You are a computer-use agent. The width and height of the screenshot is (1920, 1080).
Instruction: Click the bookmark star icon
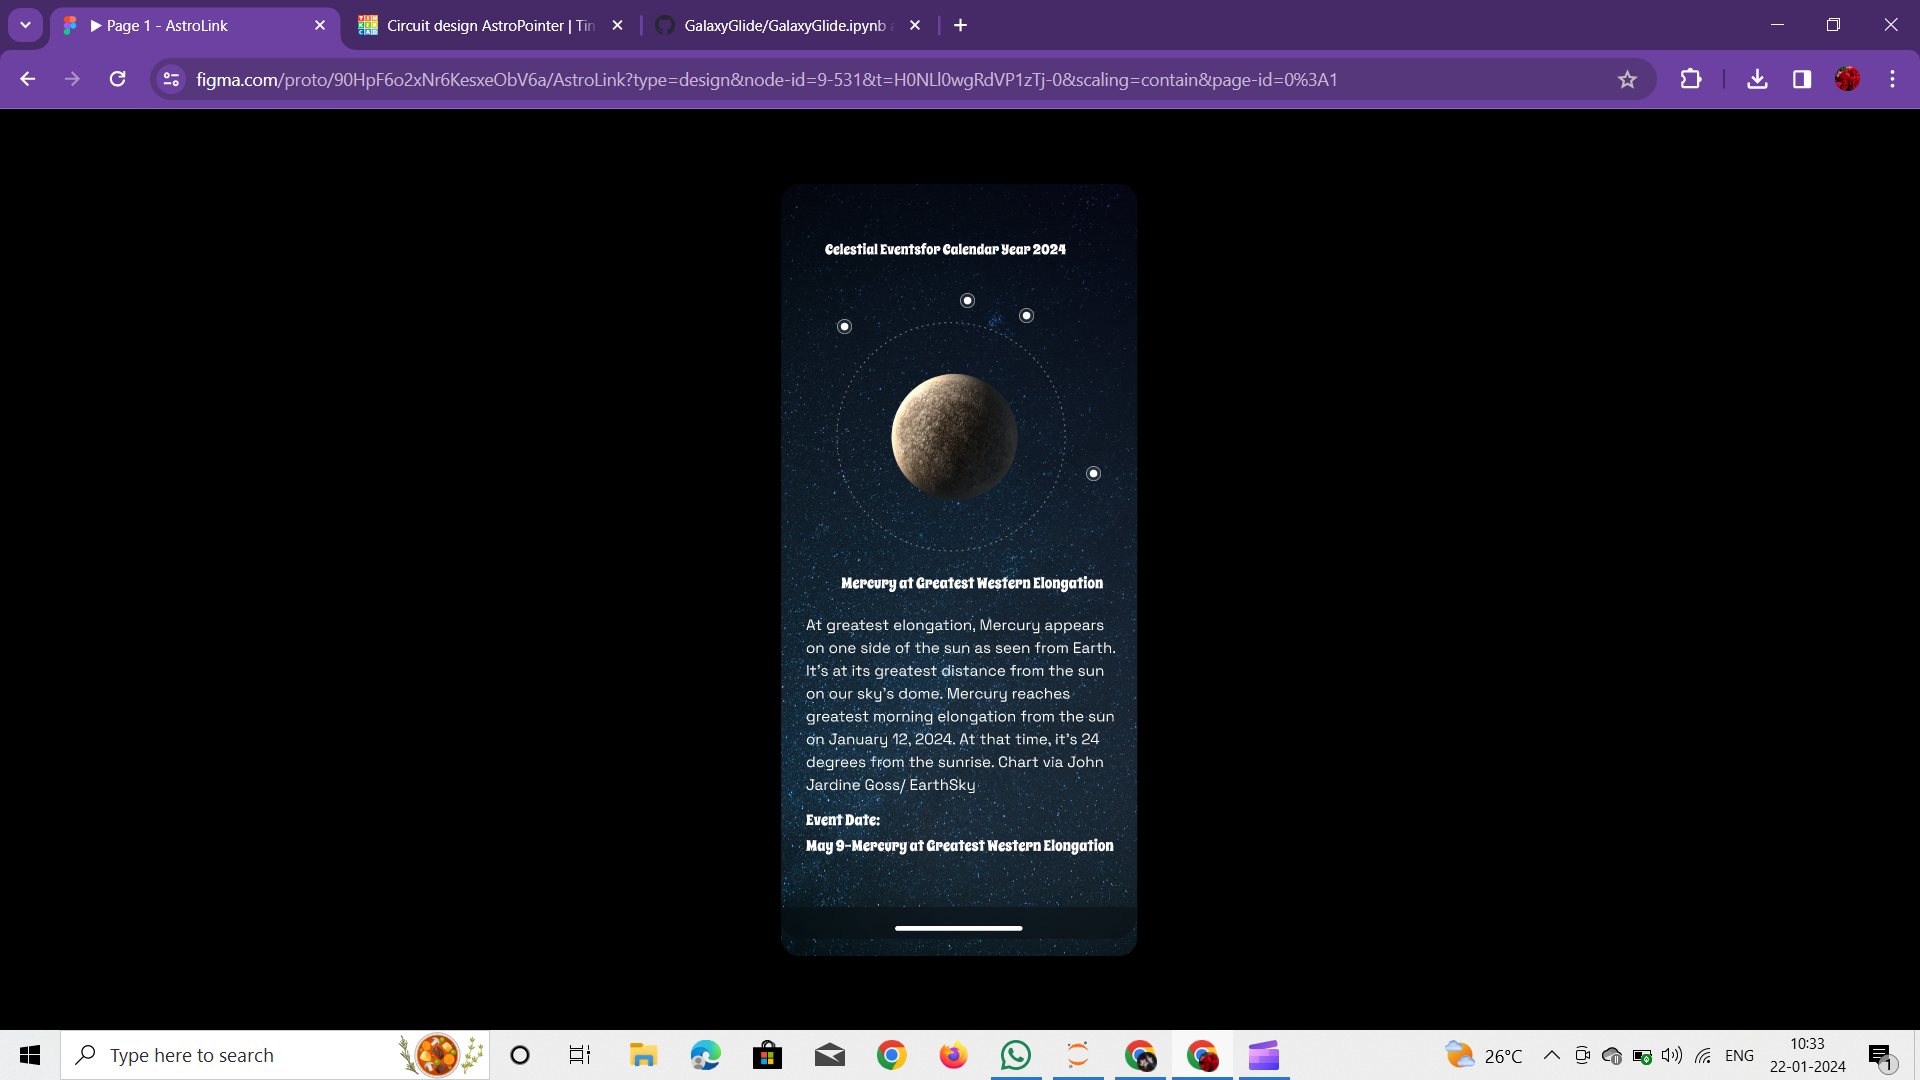1627,80
